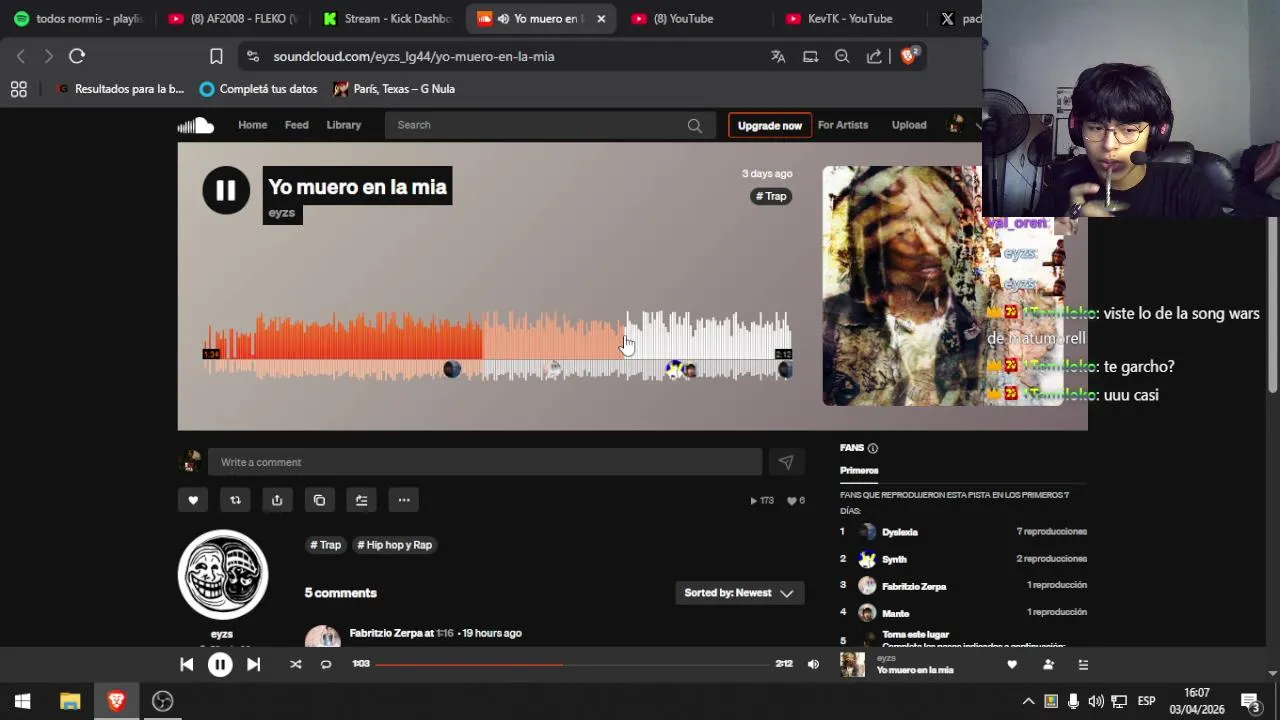
Task: Open the Mante fan profile
Action: point(896,613)
